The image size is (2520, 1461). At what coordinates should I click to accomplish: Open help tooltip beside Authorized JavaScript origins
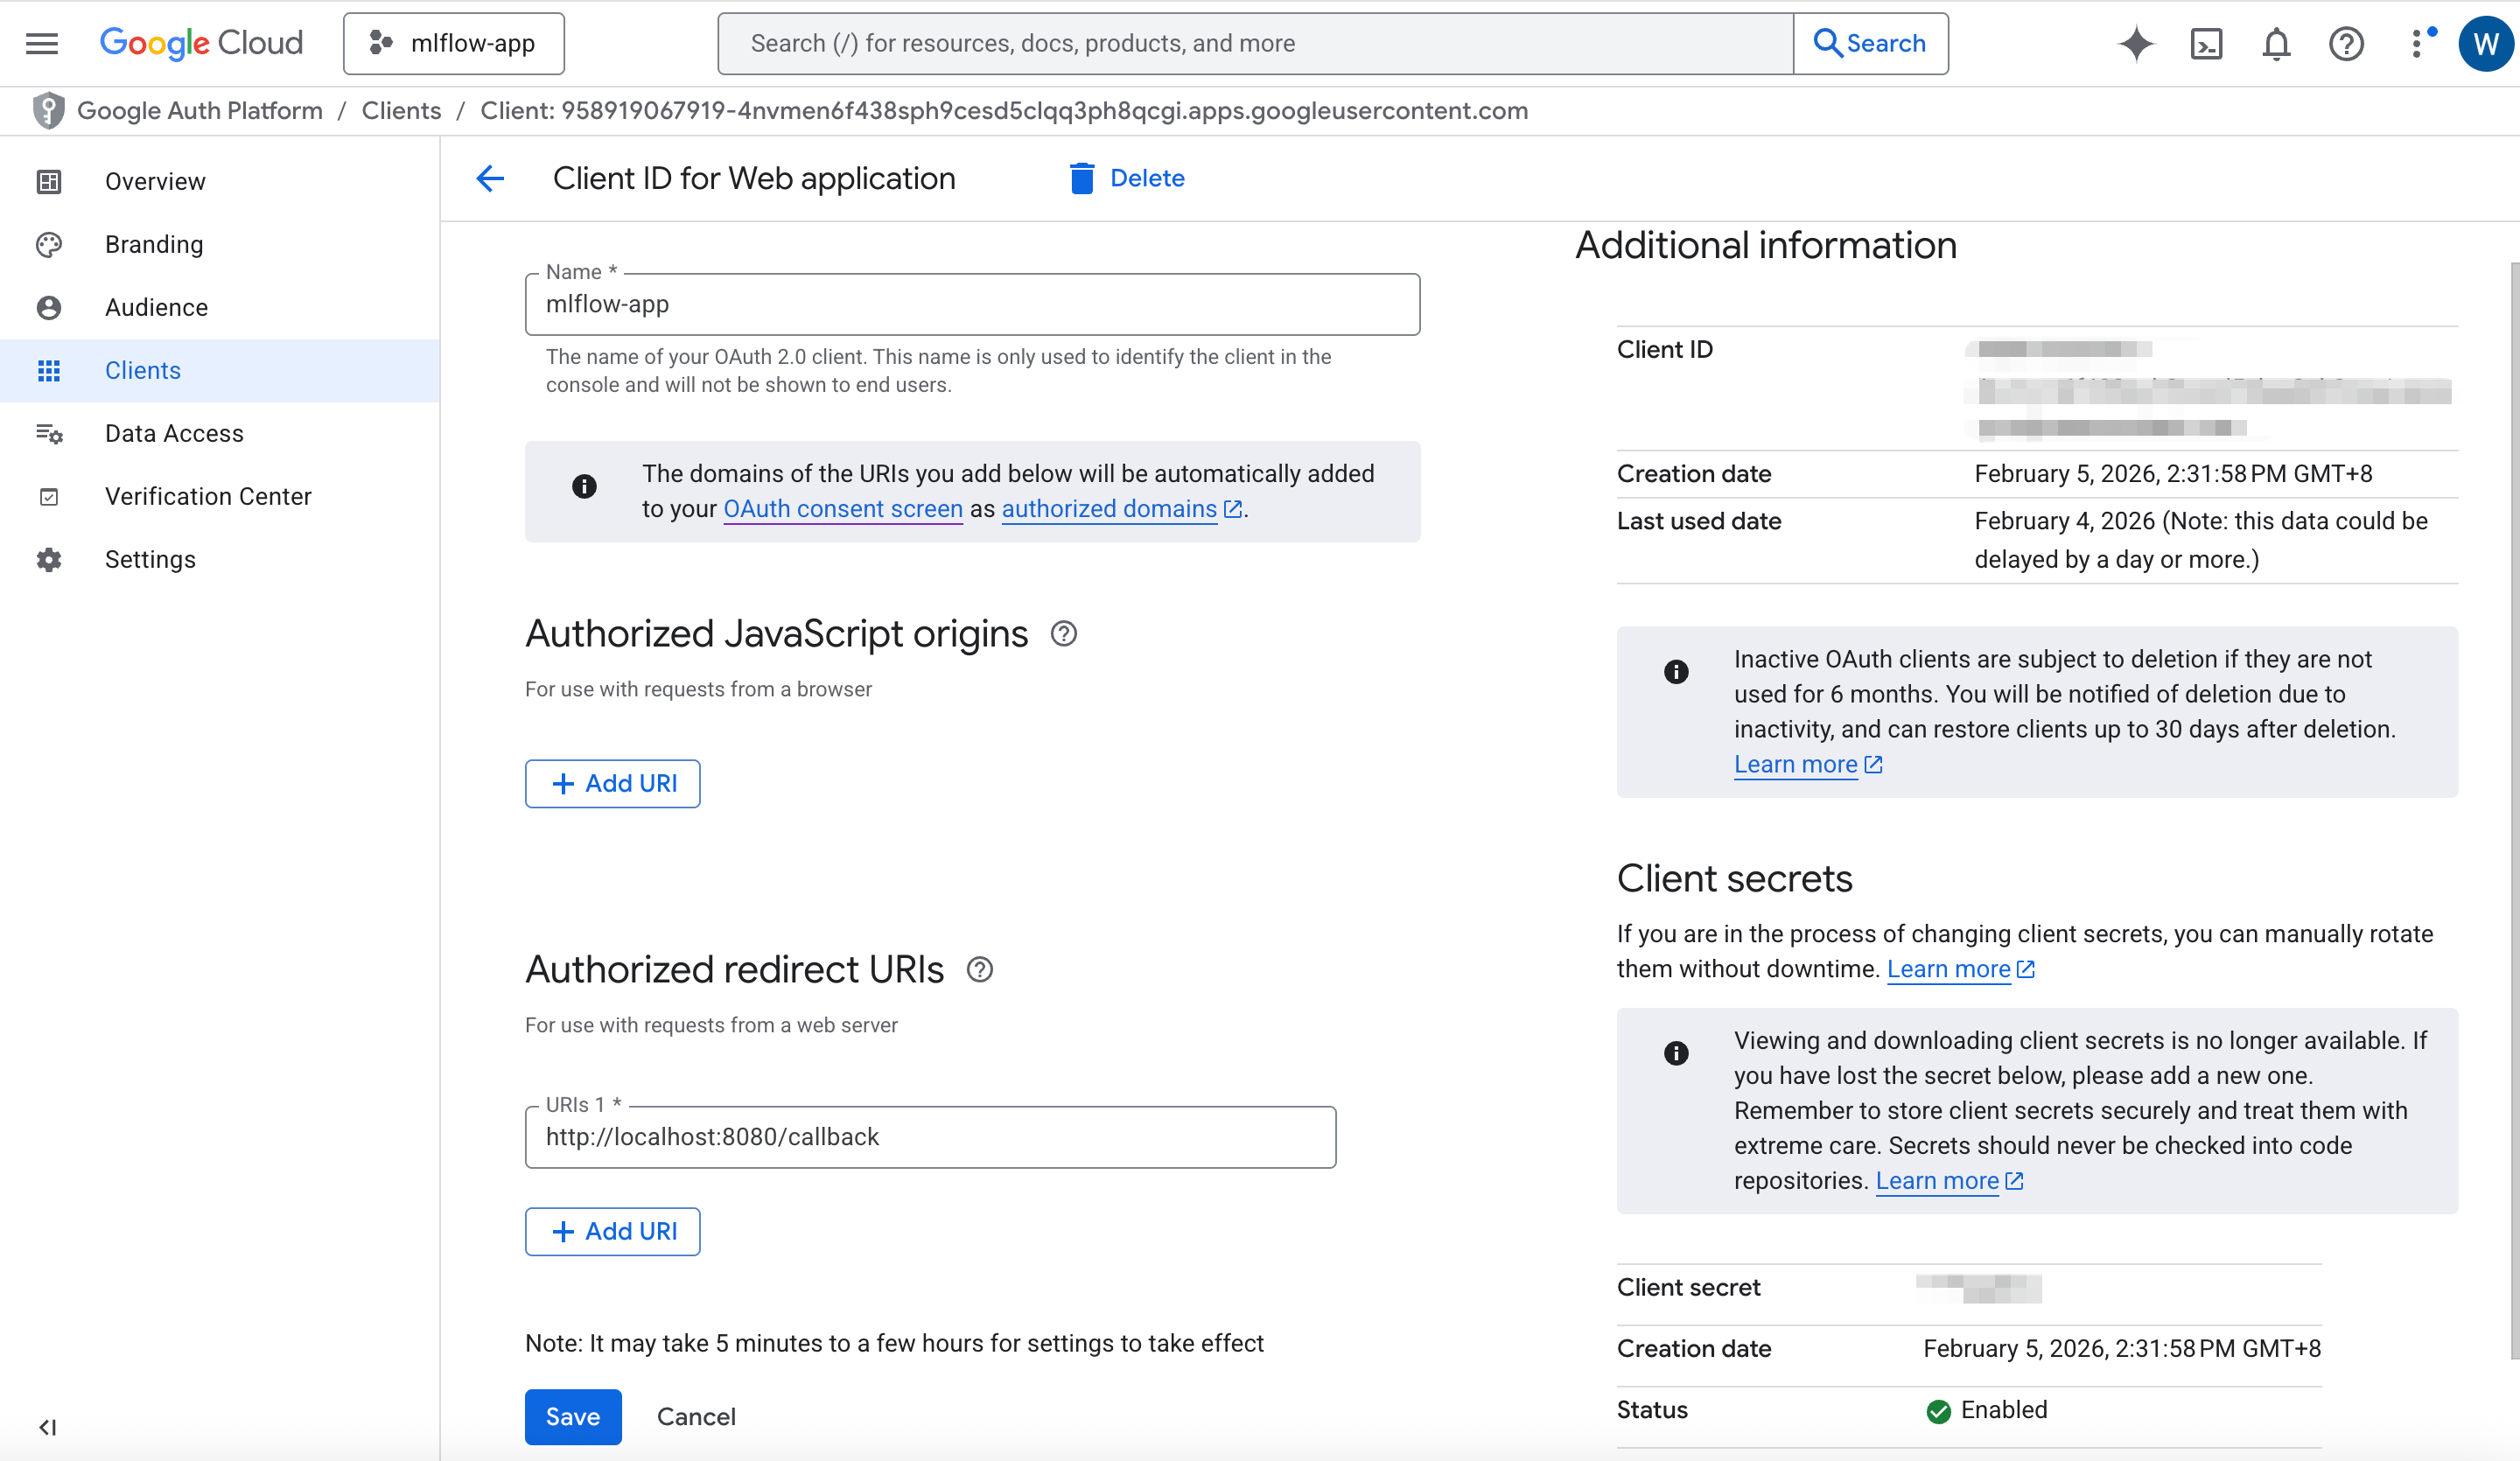tap(1063, 633)
